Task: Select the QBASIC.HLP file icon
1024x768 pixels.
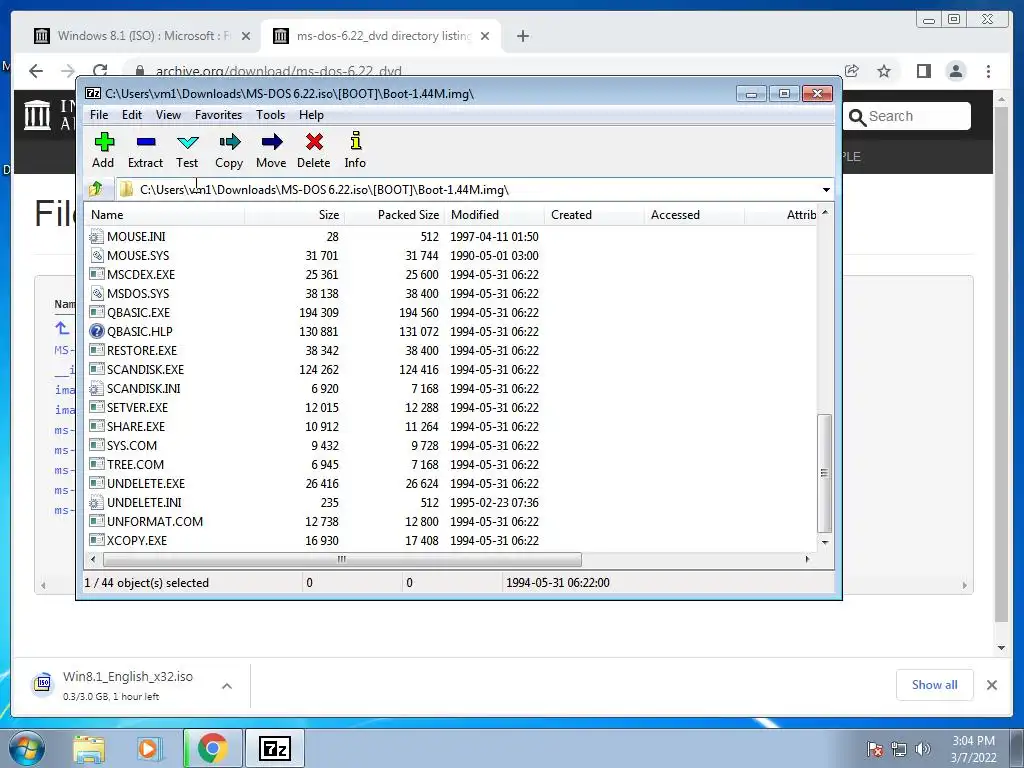Action: click(97, 331)
